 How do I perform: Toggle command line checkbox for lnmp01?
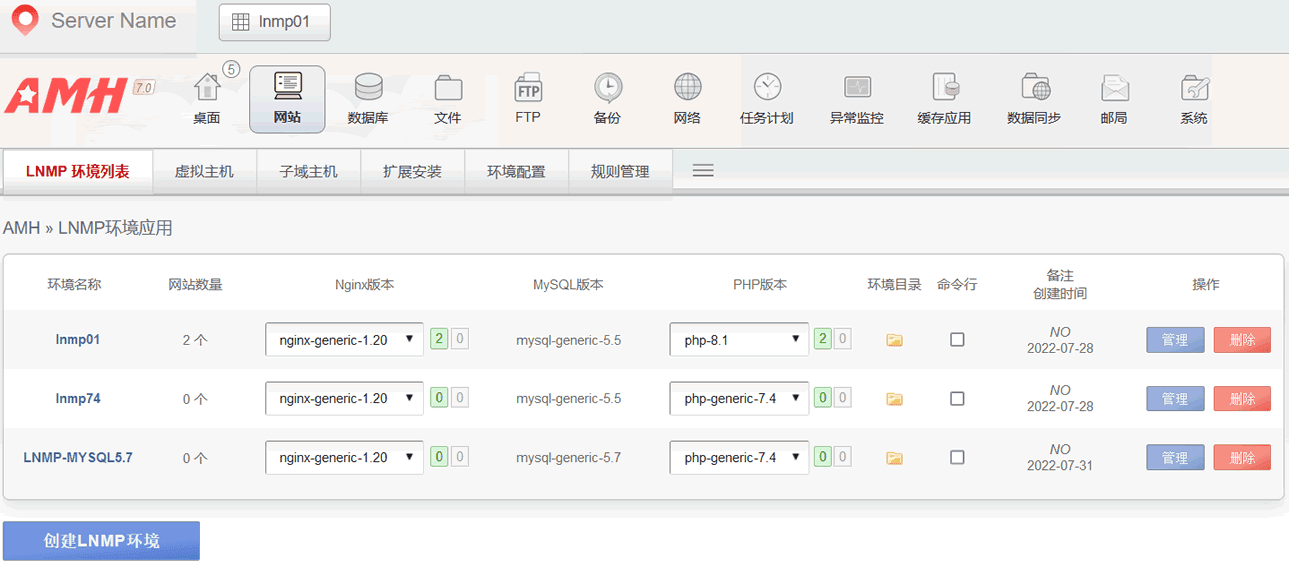pyautogui.click(x=957, y=340)
